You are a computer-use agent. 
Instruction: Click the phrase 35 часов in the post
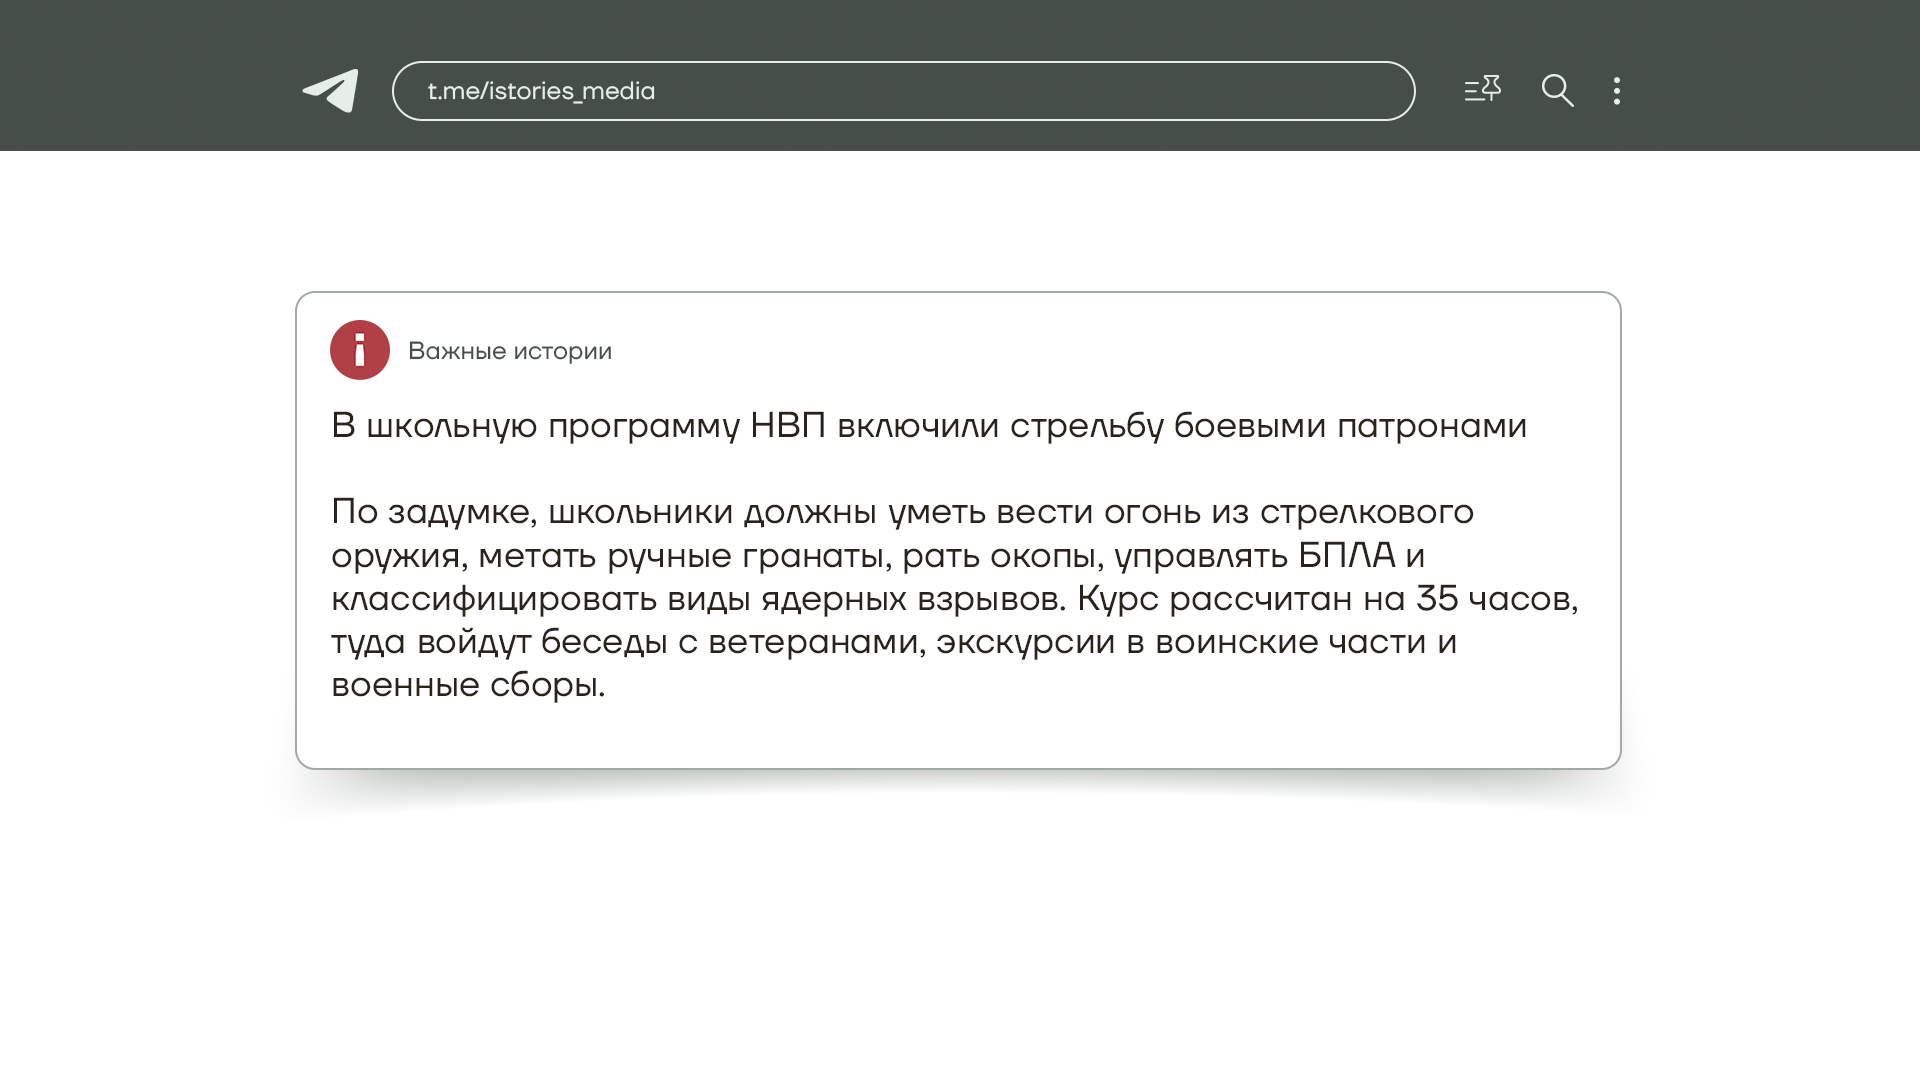point(1494,599)
